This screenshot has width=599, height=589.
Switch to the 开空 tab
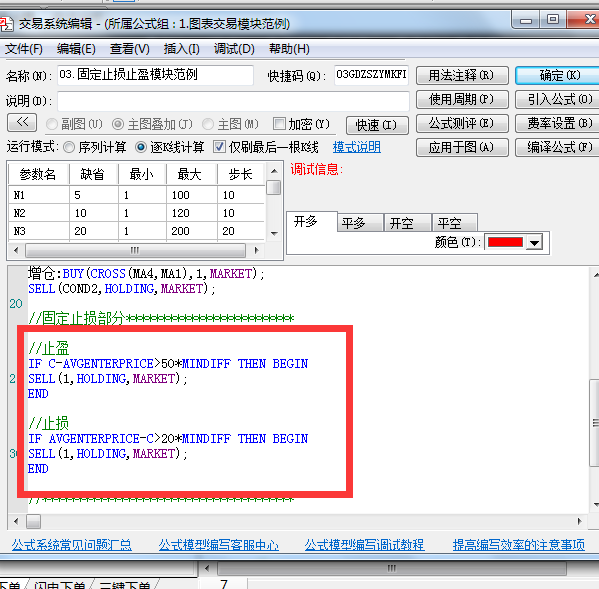tap(408, 223)
